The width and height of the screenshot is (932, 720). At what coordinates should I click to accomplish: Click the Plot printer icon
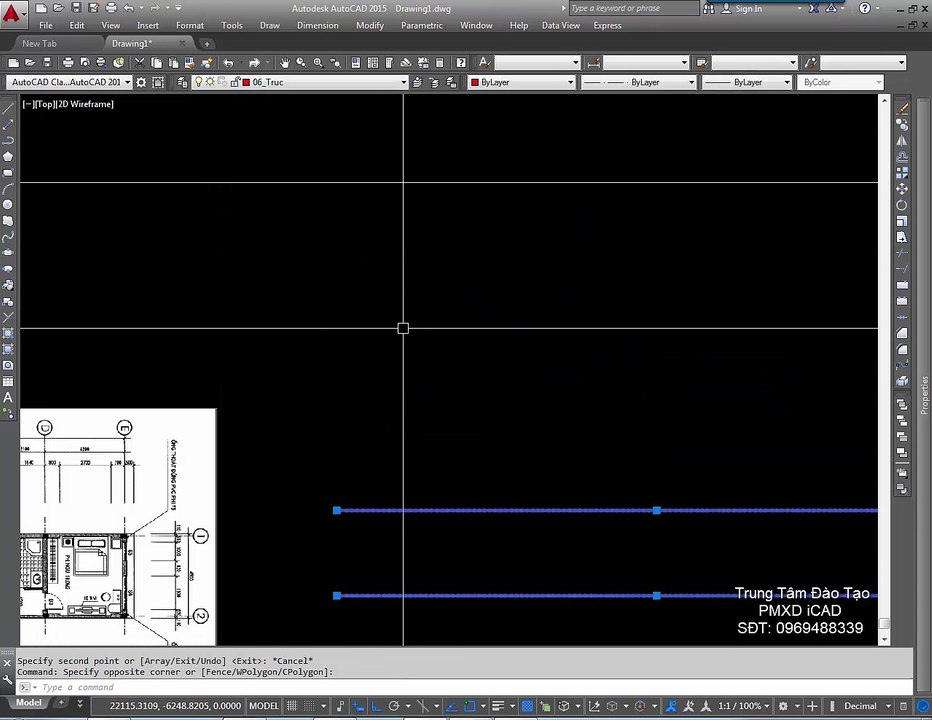pos(68,62)
